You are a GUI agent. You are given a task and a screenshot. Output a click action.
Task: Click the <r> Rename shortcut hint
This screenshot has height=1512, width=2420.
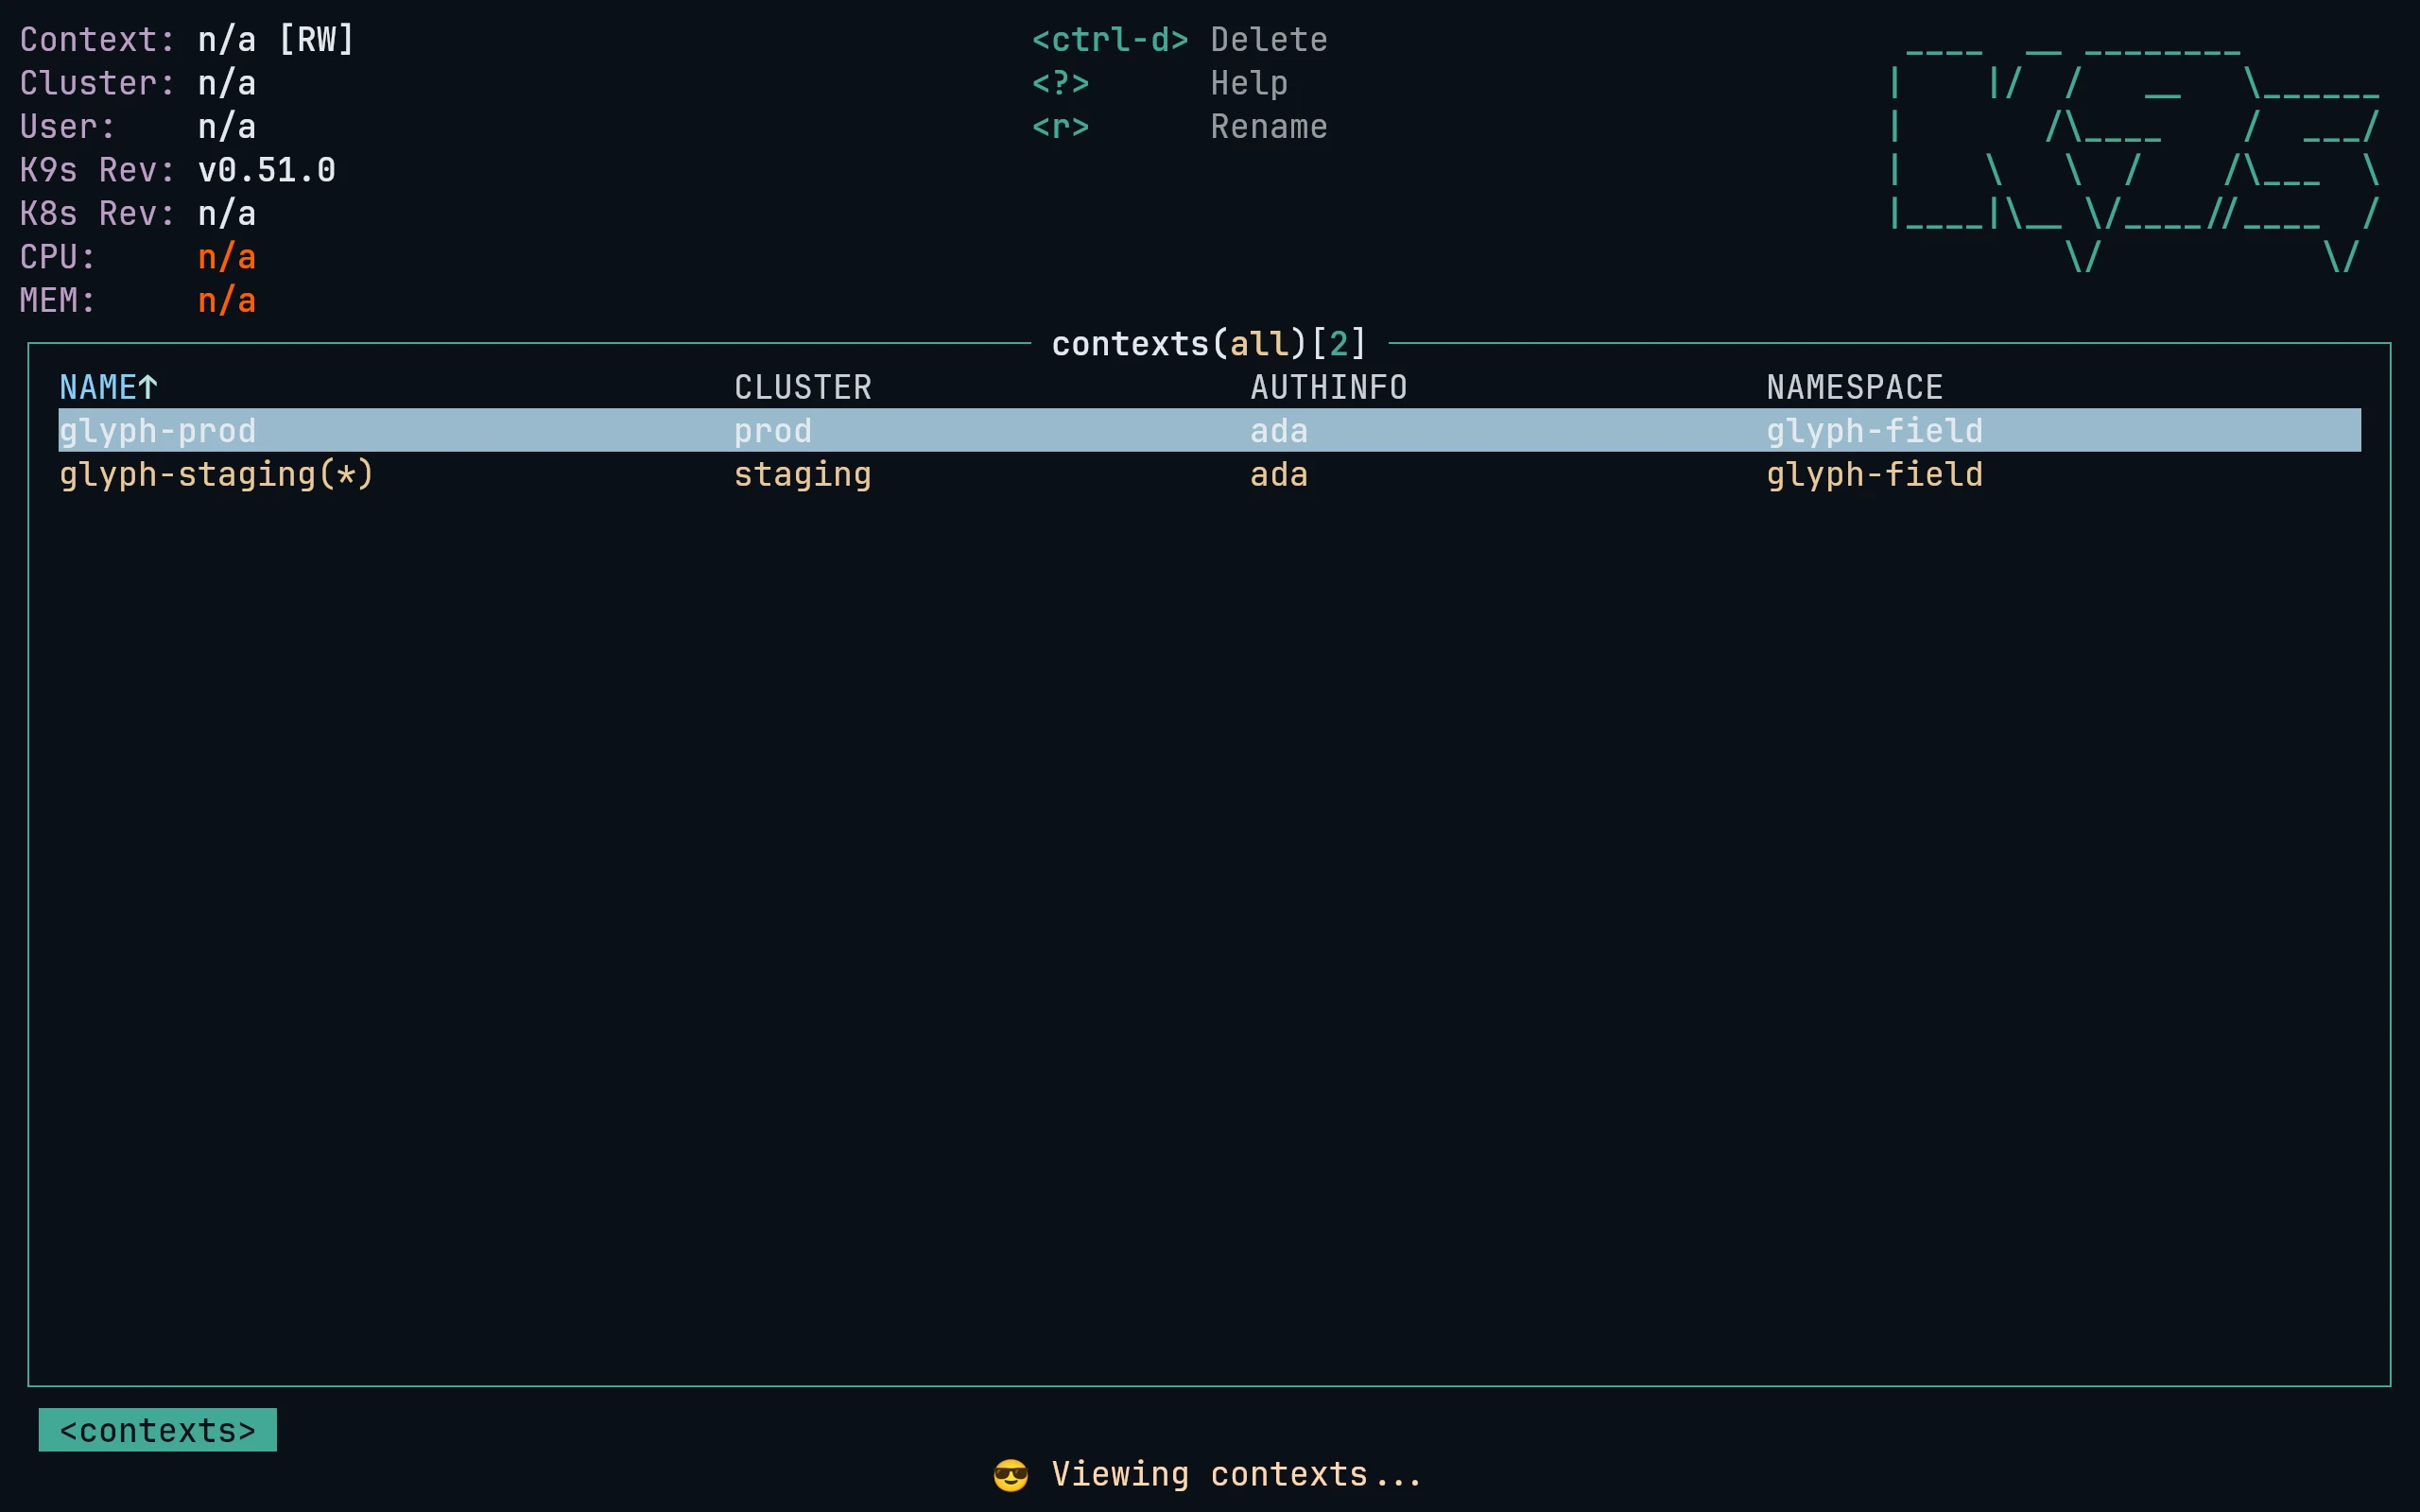[x=1180, y=127]
